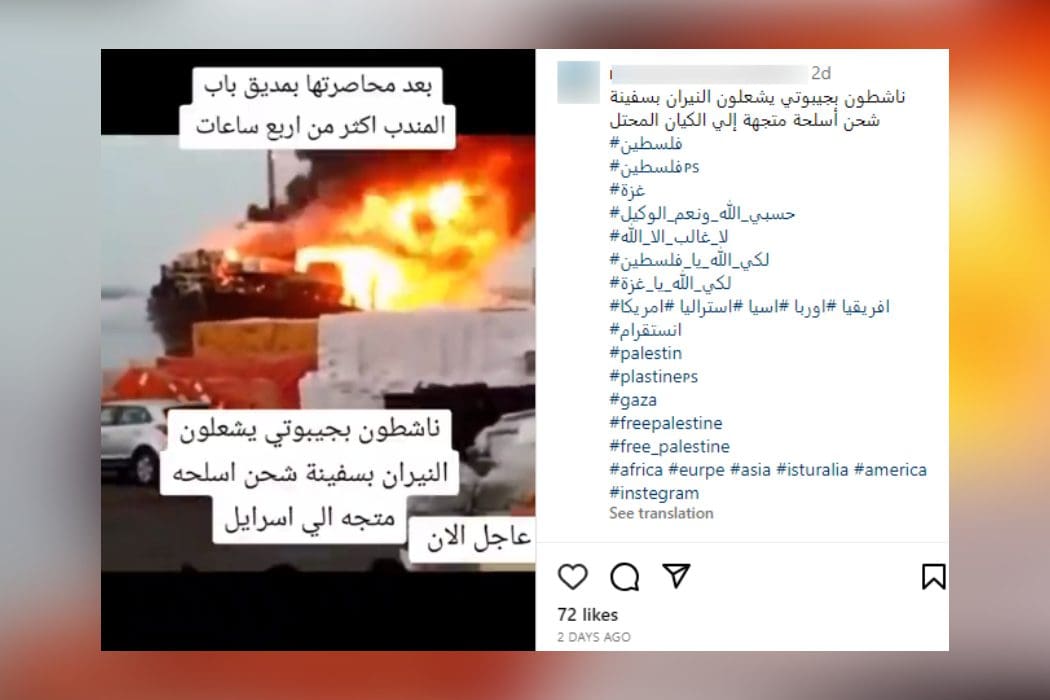
Task: Open #freepalestine hashtag
Action: (666, 423)
